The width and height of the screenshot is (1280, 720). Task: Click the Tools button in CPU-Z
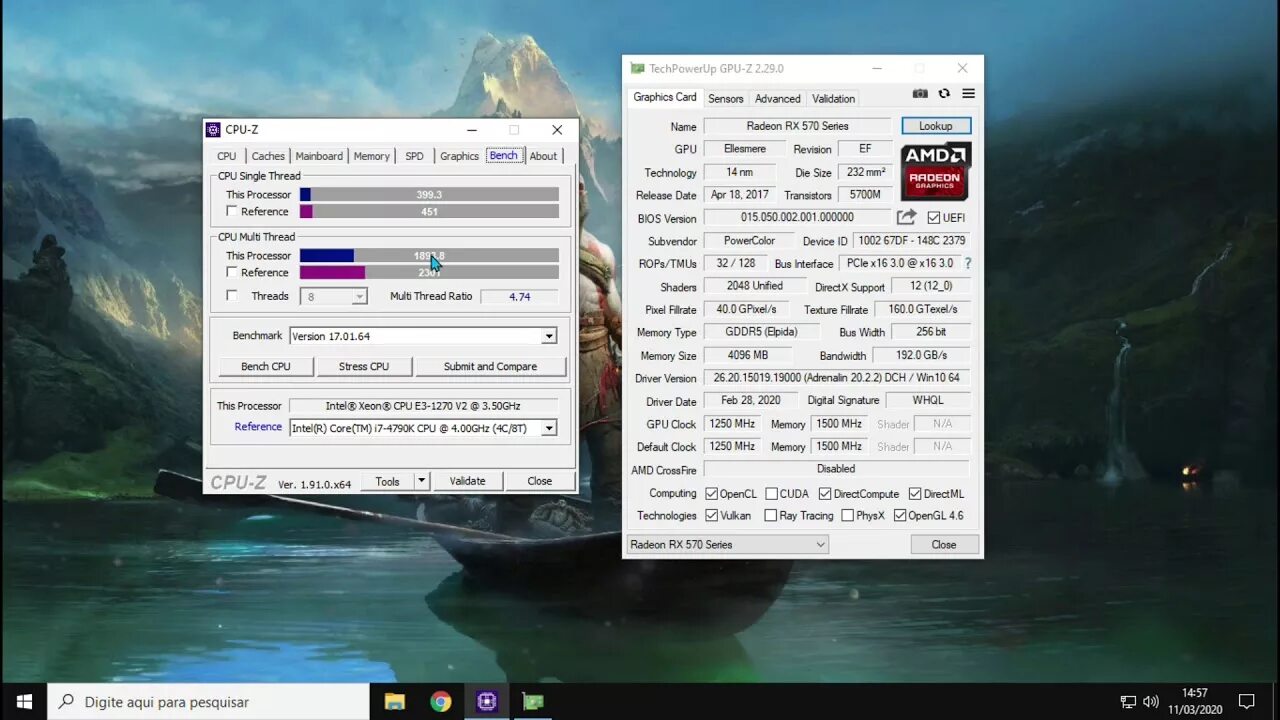point(387,481)
